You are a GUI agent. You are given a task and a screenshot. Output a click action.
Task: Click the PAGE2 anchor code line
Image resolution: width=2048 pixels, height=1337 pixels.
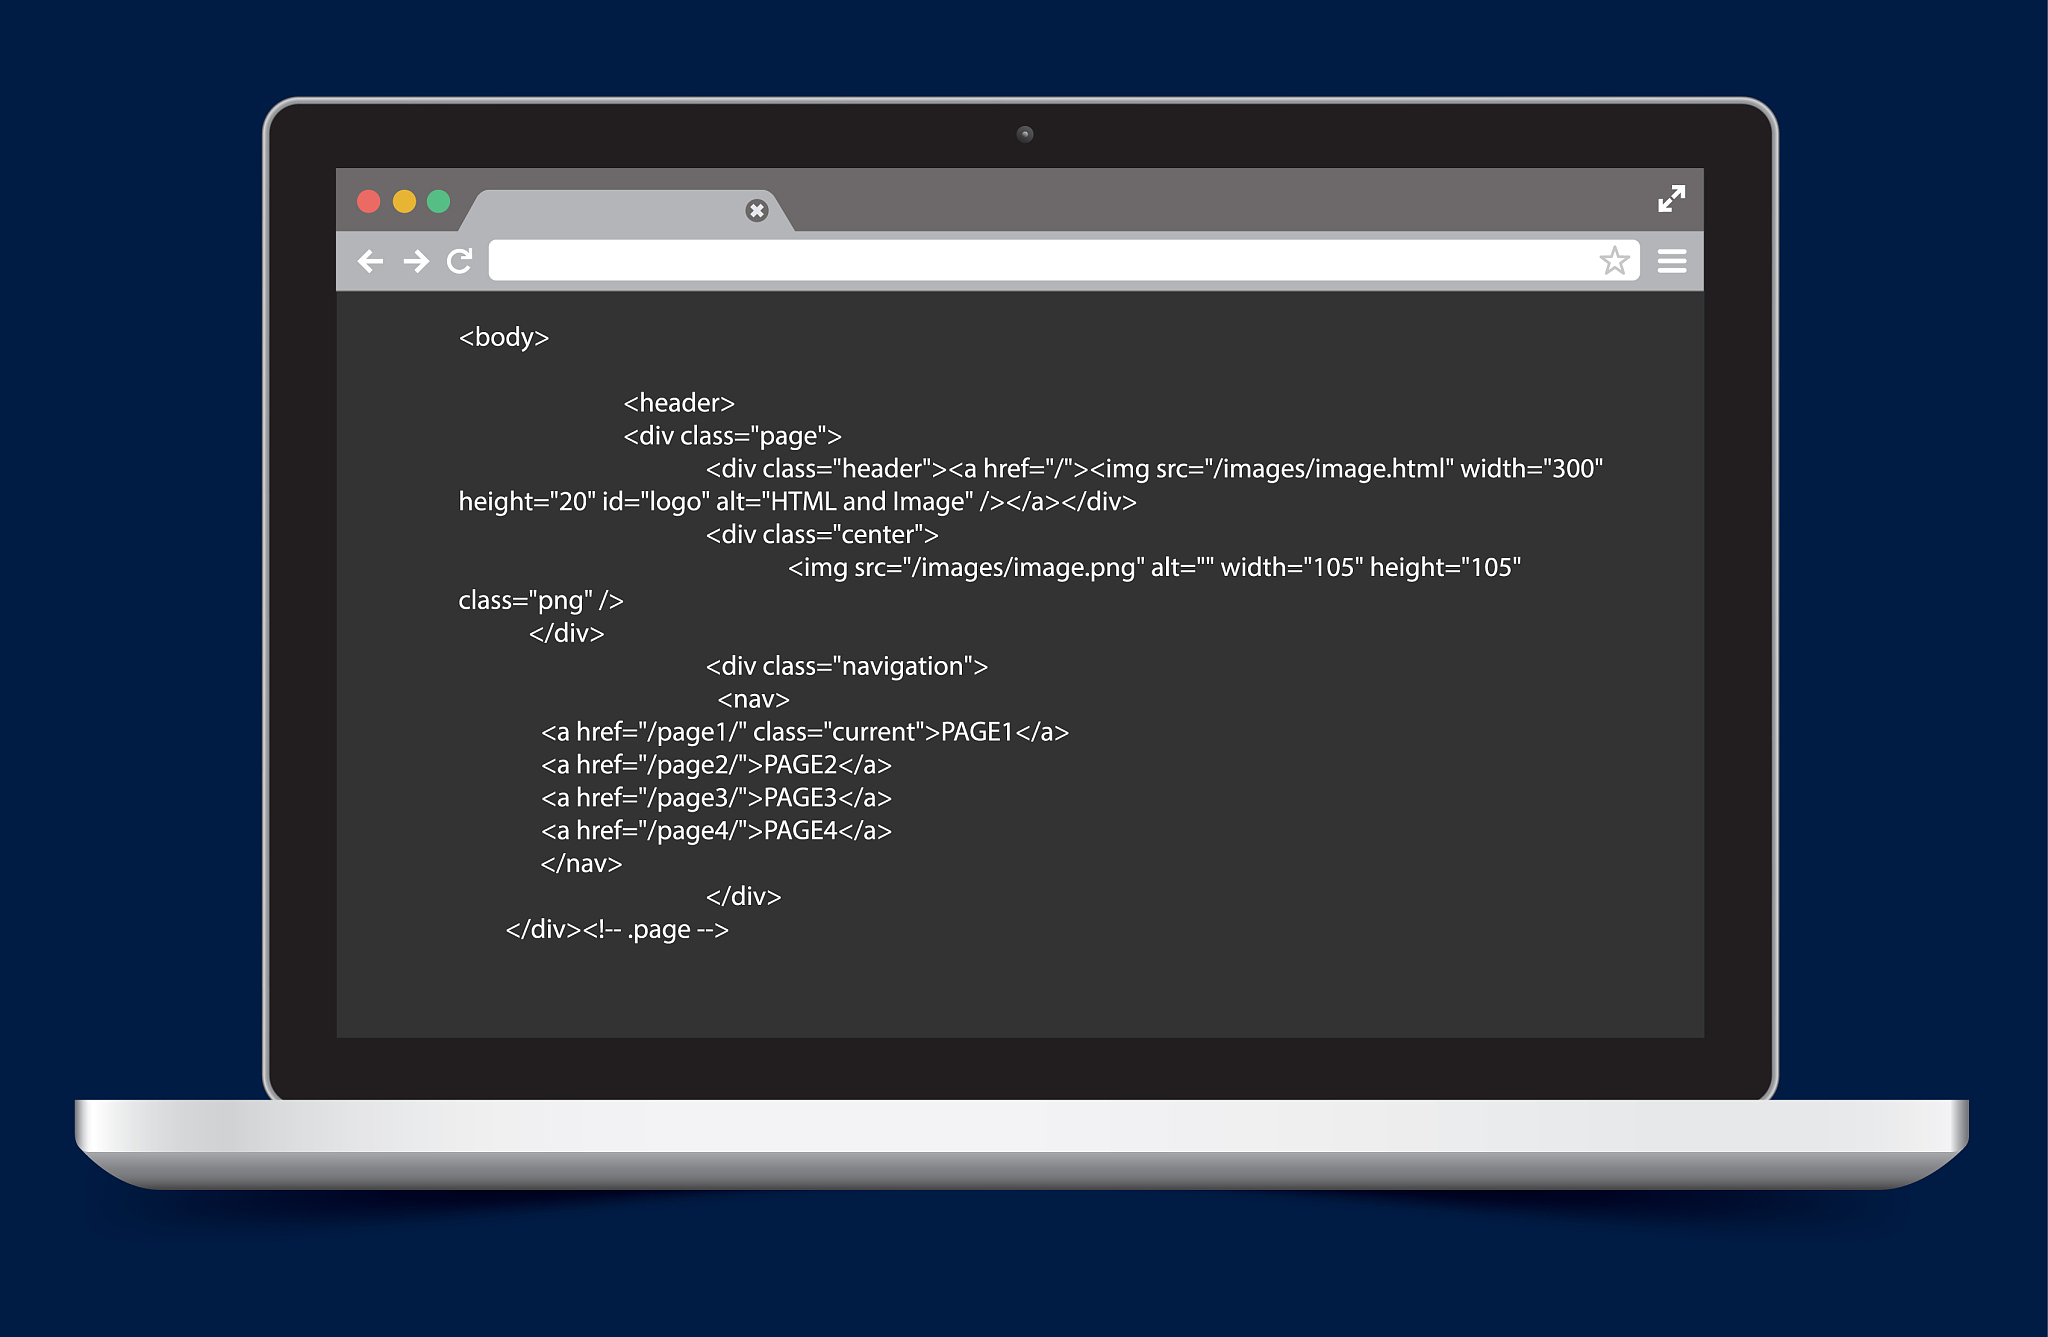pyautogui.click(x=716, y=765)
